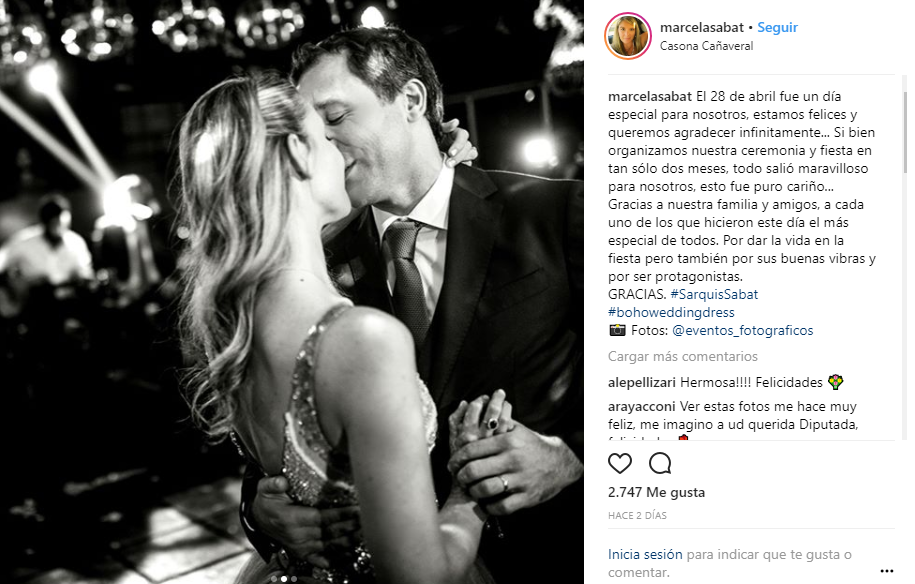Log in via the Inicia sesión link
The image size is (915, 584).
[645, 554]
